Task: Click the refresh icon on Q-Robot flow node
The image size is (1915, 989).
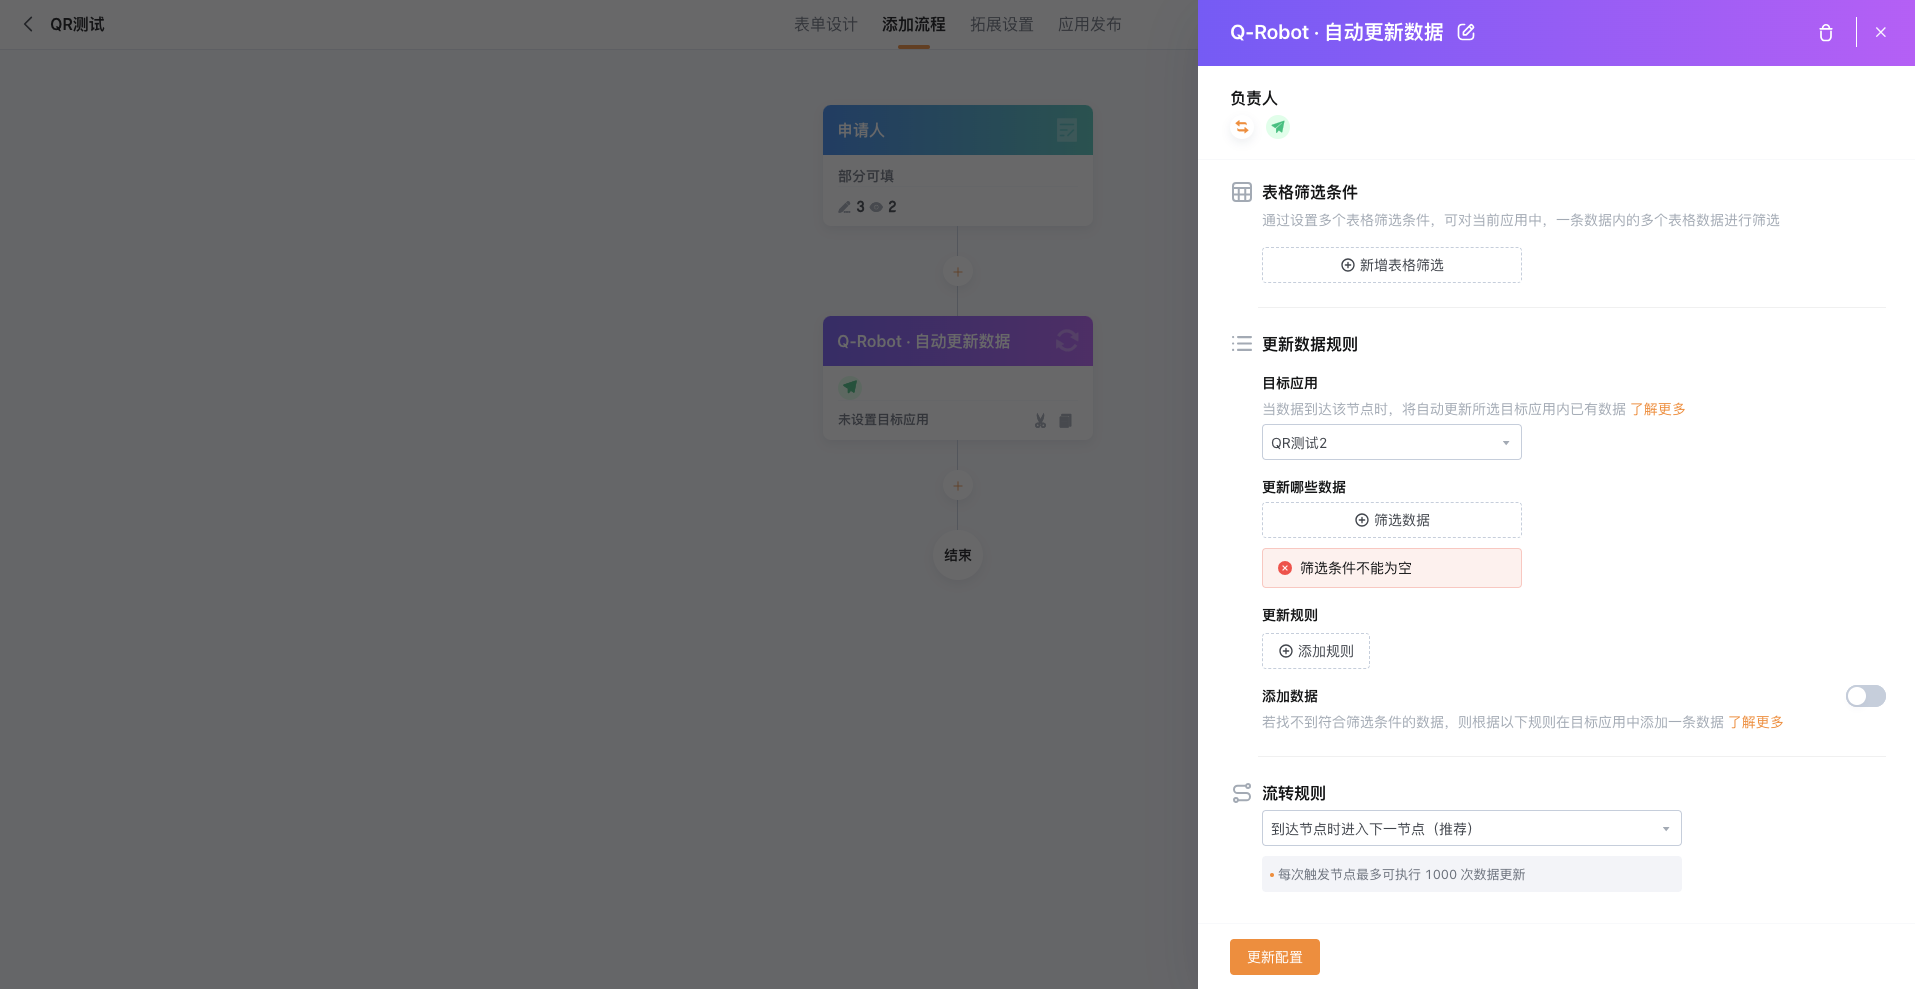Action: tap(1067, 341)
